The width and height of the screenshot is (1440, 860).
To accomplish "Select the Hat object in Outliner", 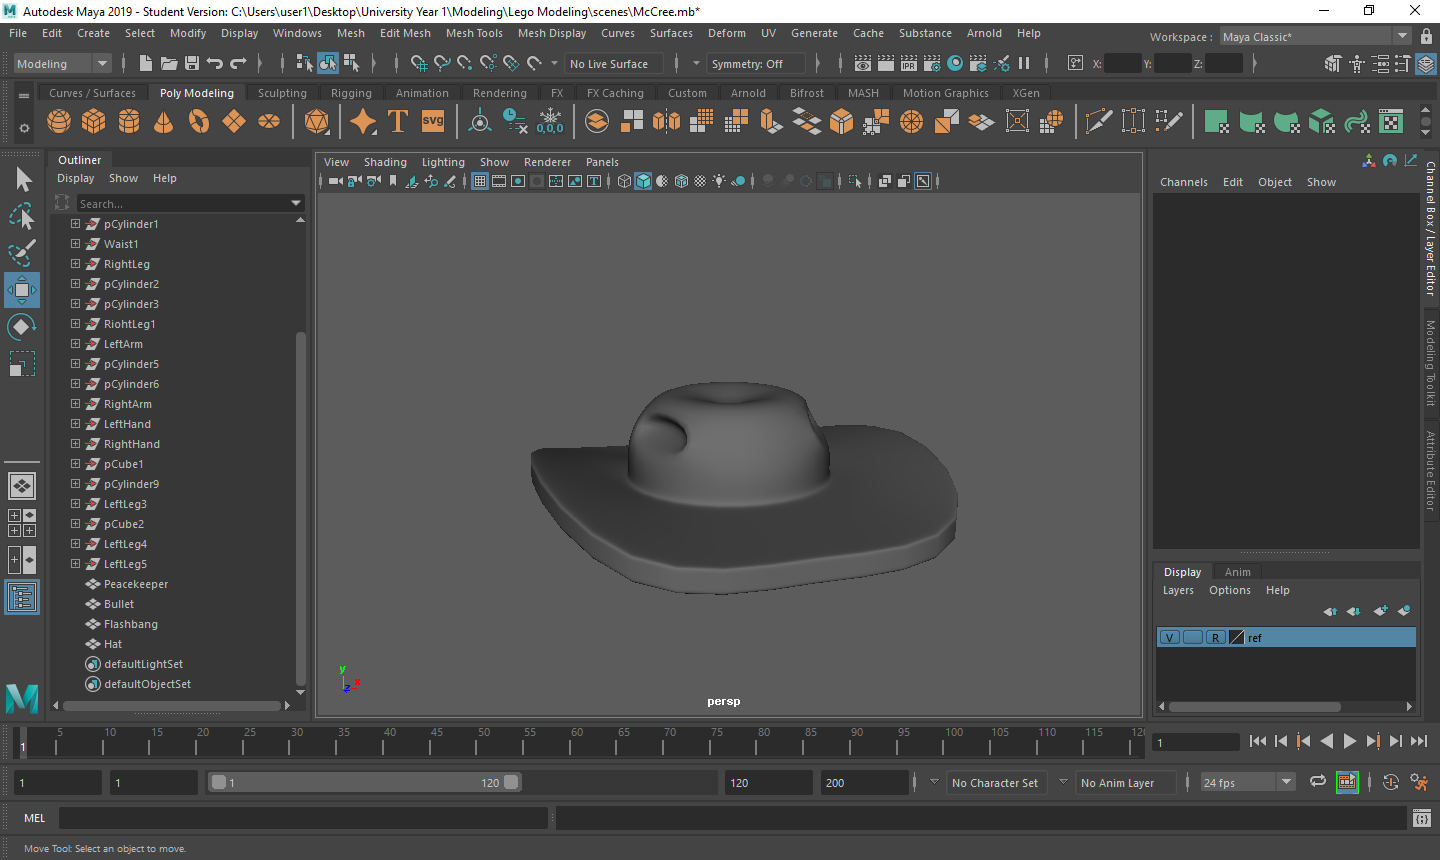I will point(113,644).
